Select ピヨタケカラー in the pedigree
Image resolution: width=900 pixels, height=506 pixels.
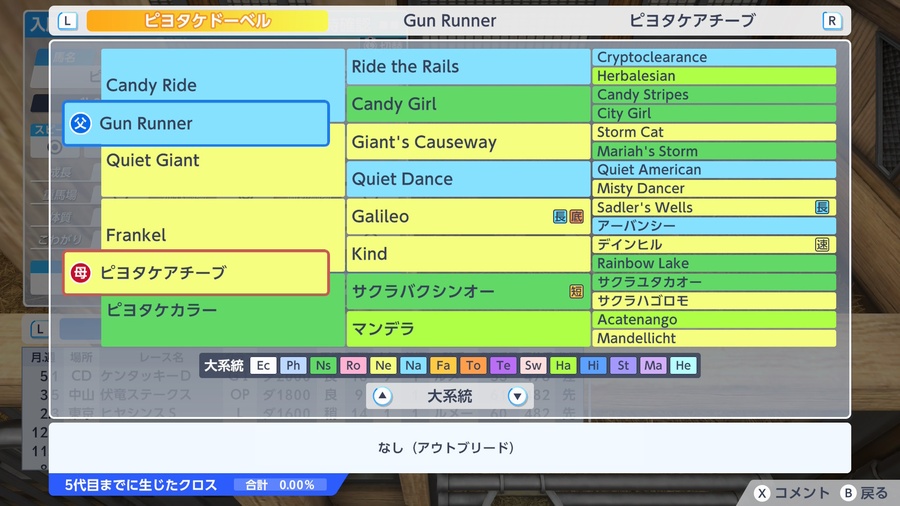coord(223,310)
